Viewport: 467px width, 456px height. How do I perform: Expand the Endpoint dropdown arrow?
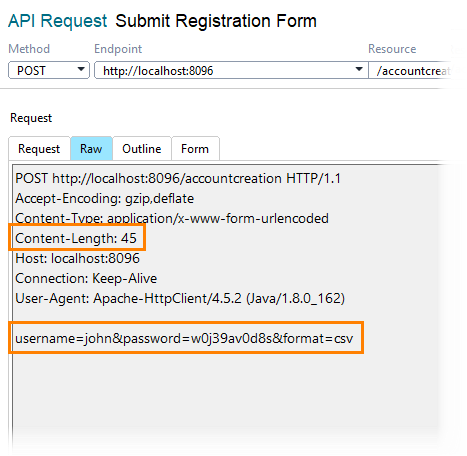(x=359, y=69)
